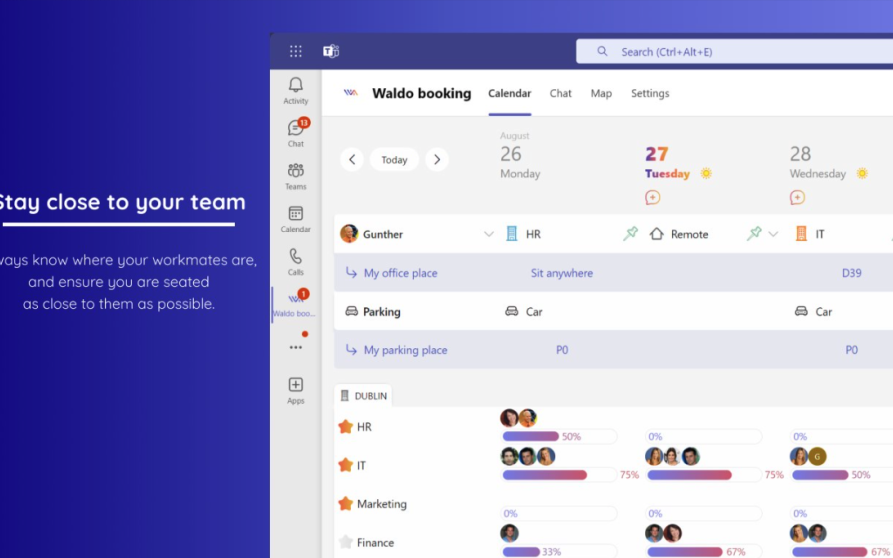Open the app launcher grid icon
The image size is (893, 558).
coord(296,51)
